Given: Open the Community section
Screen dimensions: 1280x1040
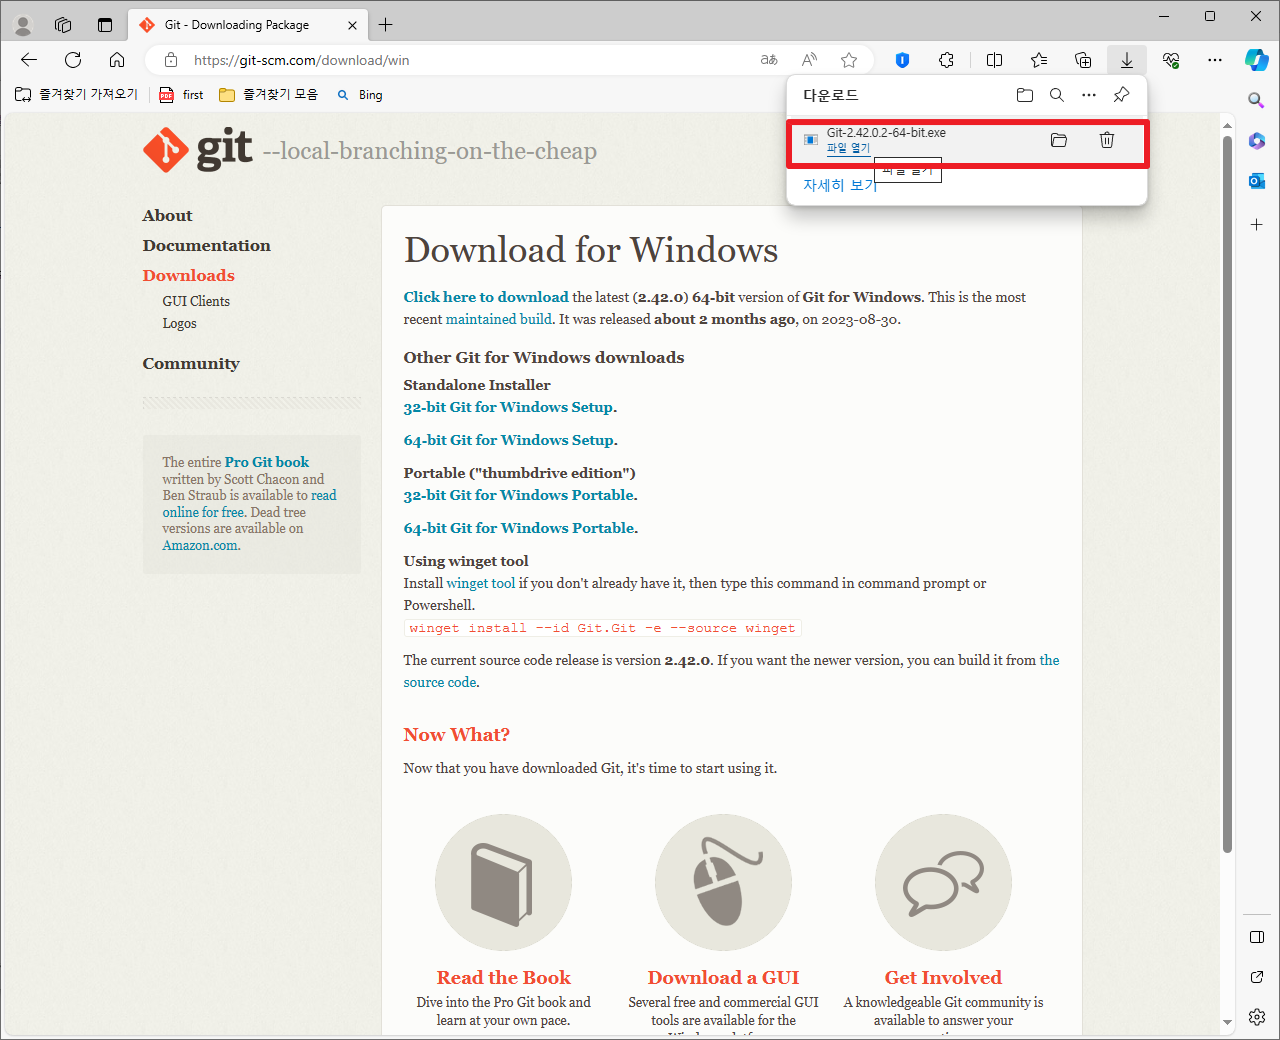Looking at the screenshot, I should pyautogui.click(x=191, y=364).
